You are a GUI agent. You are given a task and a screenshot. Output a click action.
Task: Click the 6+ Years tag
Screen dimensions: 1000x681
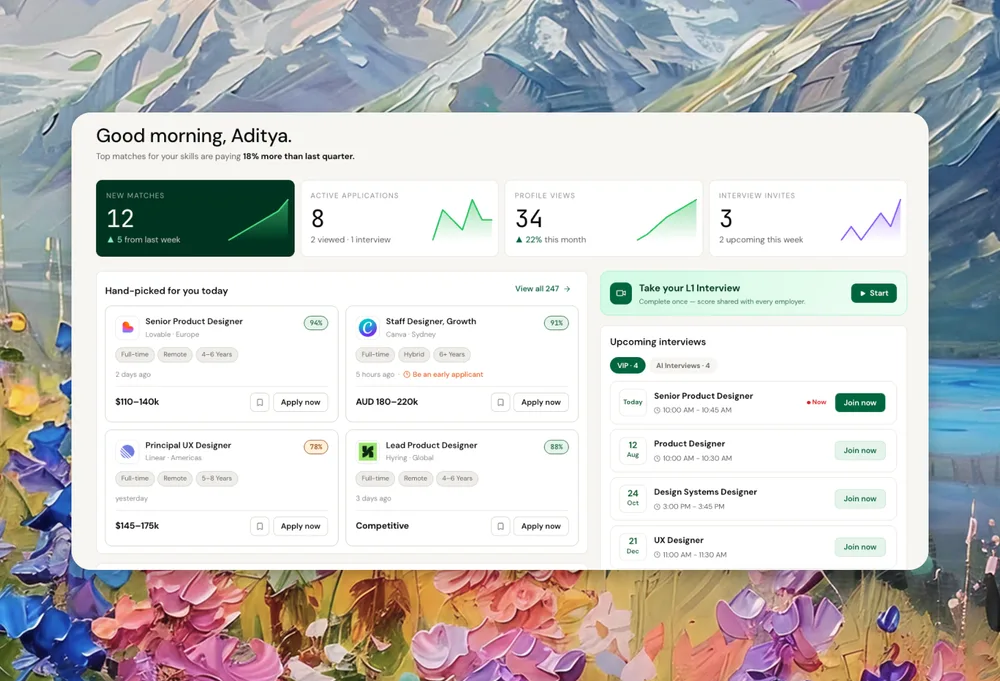pyautogui.click(x=452, y=355)
